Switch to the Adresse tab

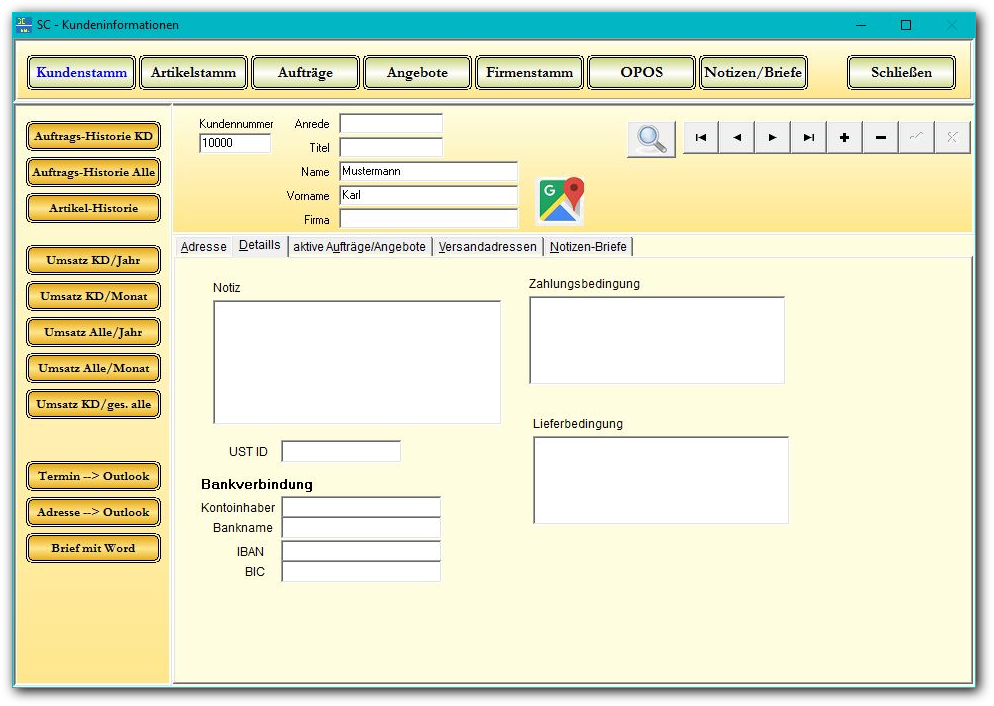pos(203,247)
